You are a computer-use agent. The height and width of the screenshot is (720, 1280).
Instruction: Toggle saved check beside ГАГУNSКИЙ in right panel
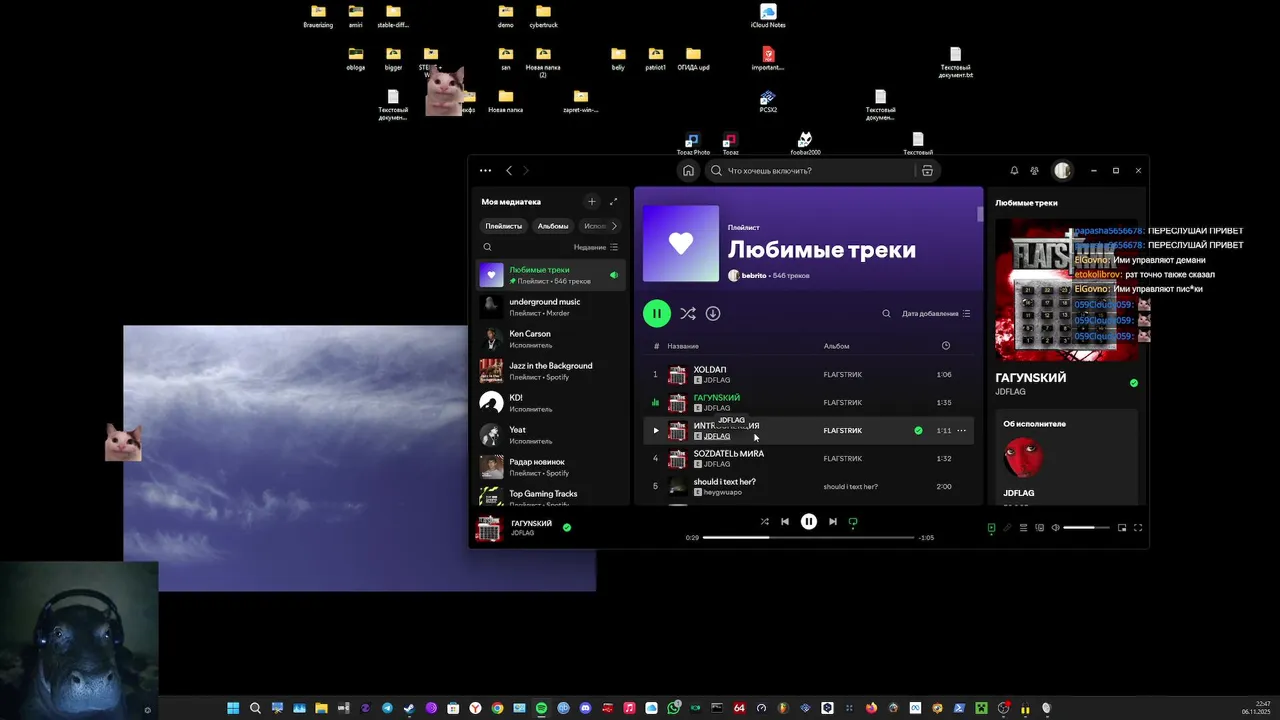coord(1133,383)
